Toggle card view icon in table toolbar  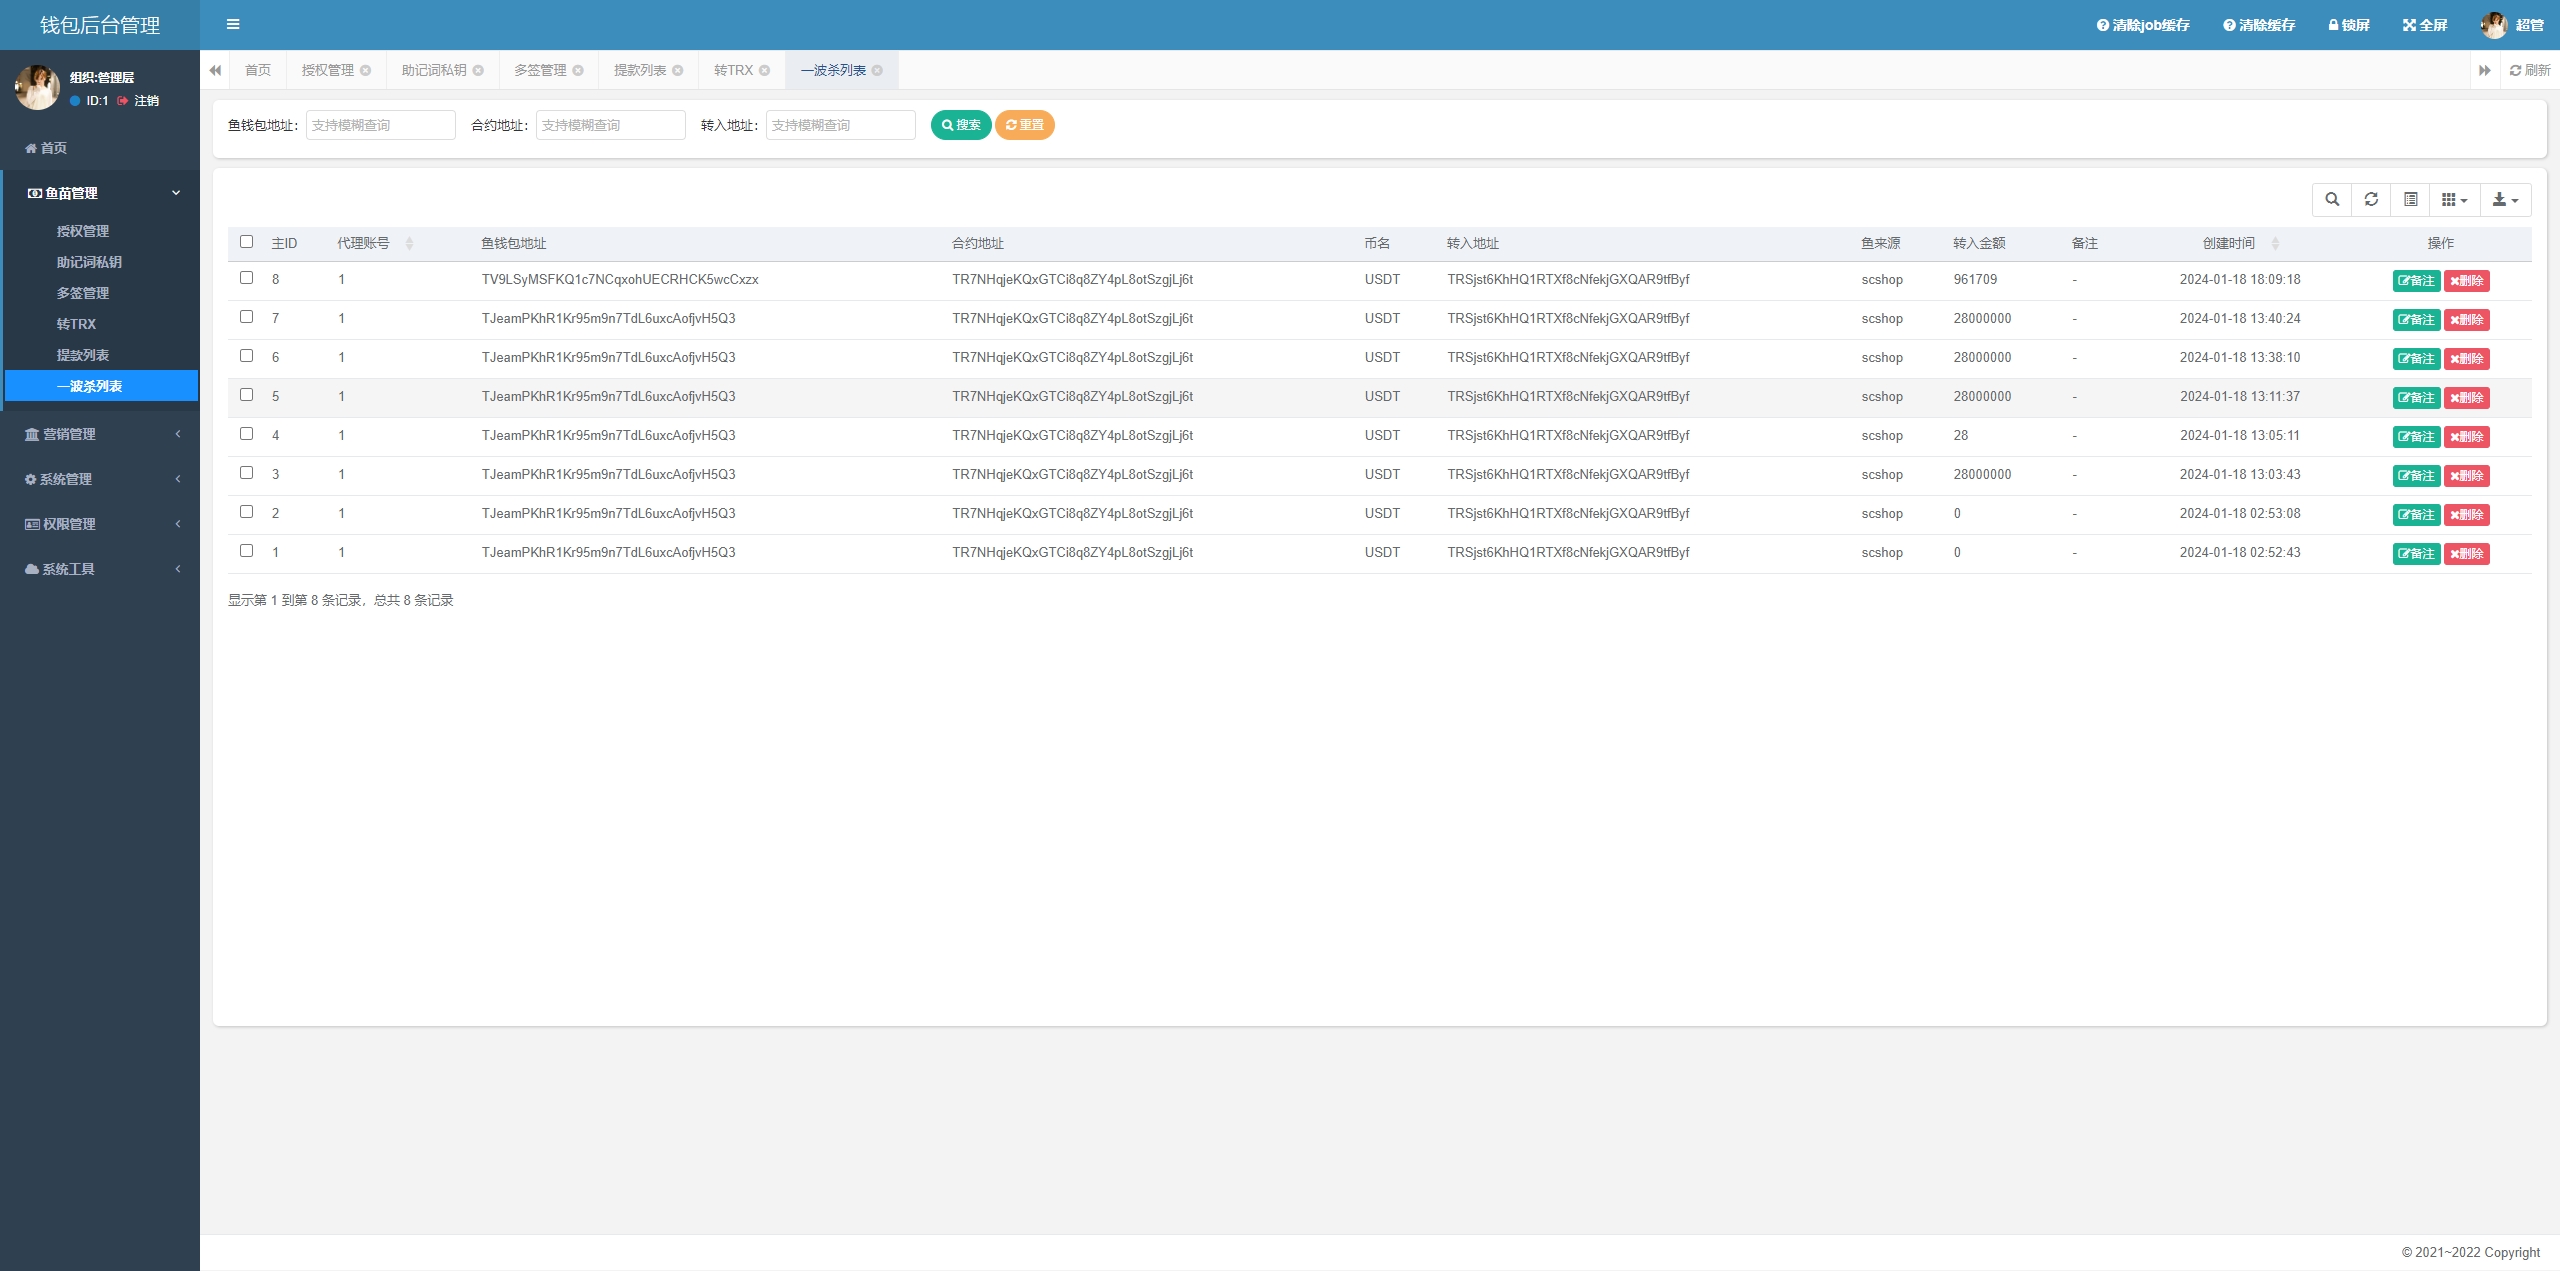[x=2411, y=200]
